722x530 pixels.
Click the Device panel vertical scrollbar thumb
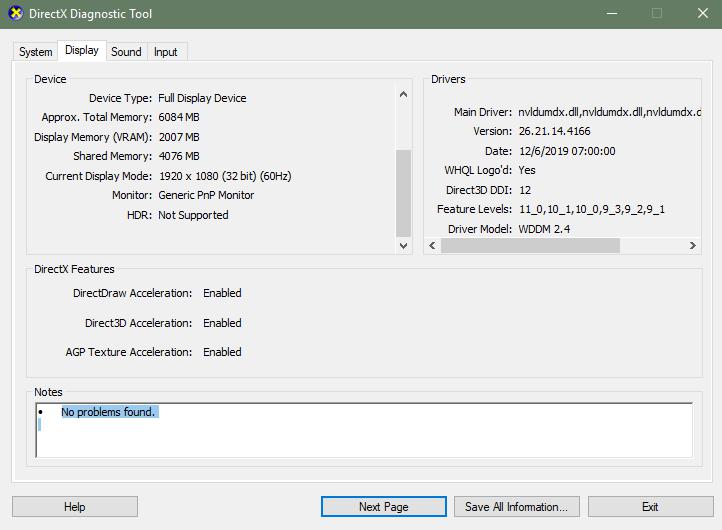point(403,193)
